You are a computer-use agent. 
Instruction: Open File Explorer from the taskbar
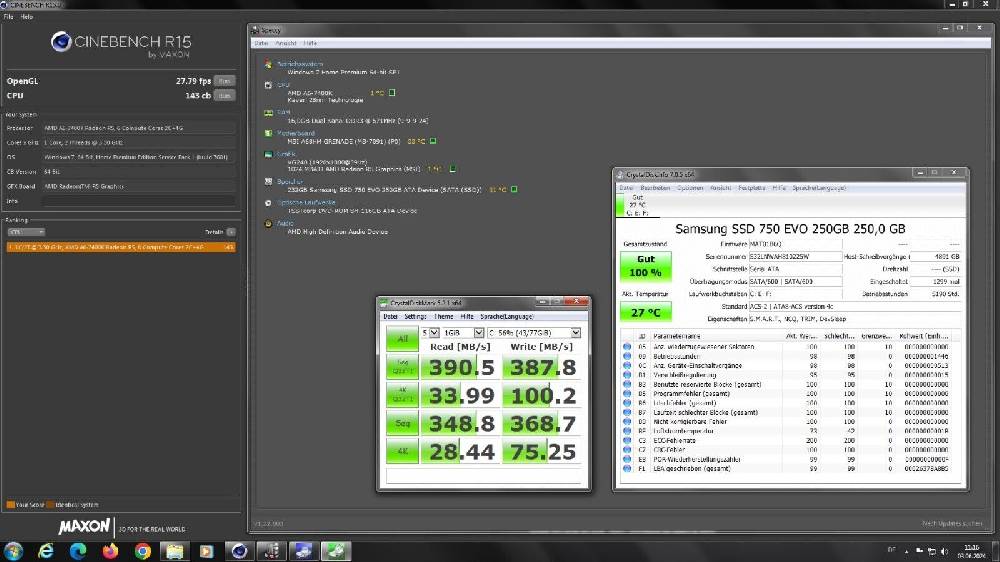[175, 551]
